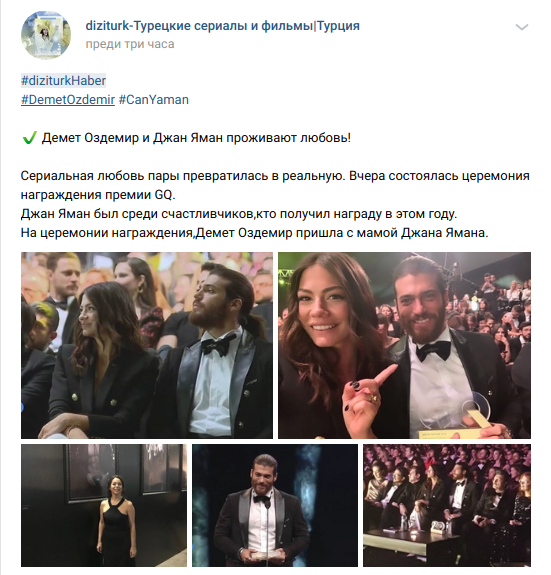Screen dimensions: 551x575
Task: Open the #CanYaman hashtag
Action: pos(154,100)
